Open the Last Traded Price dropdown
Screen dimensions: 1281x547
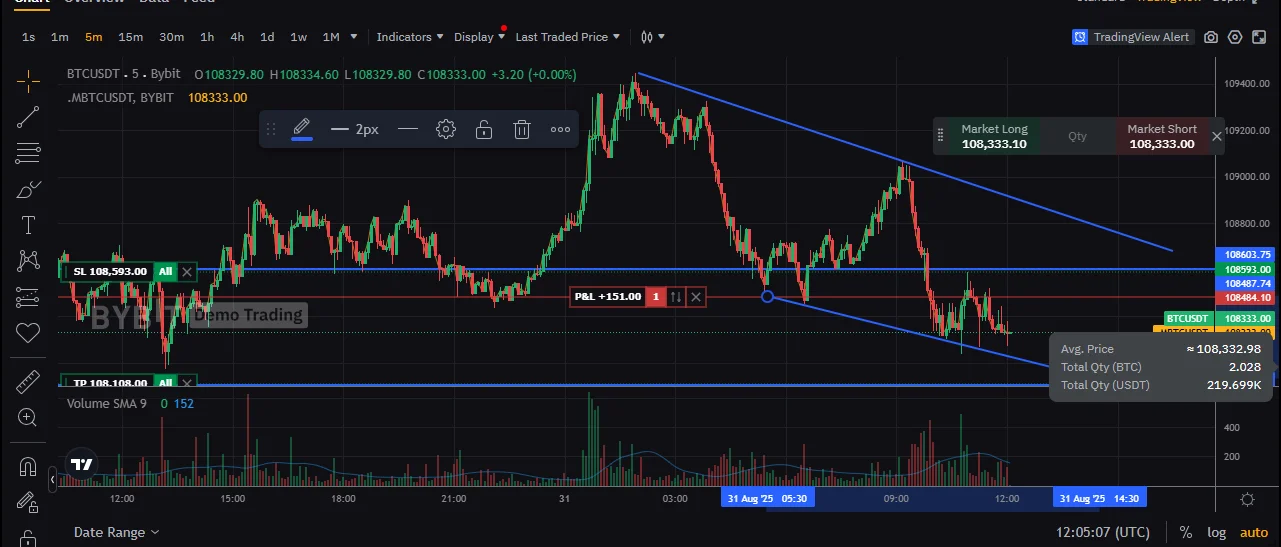(567, 37)
